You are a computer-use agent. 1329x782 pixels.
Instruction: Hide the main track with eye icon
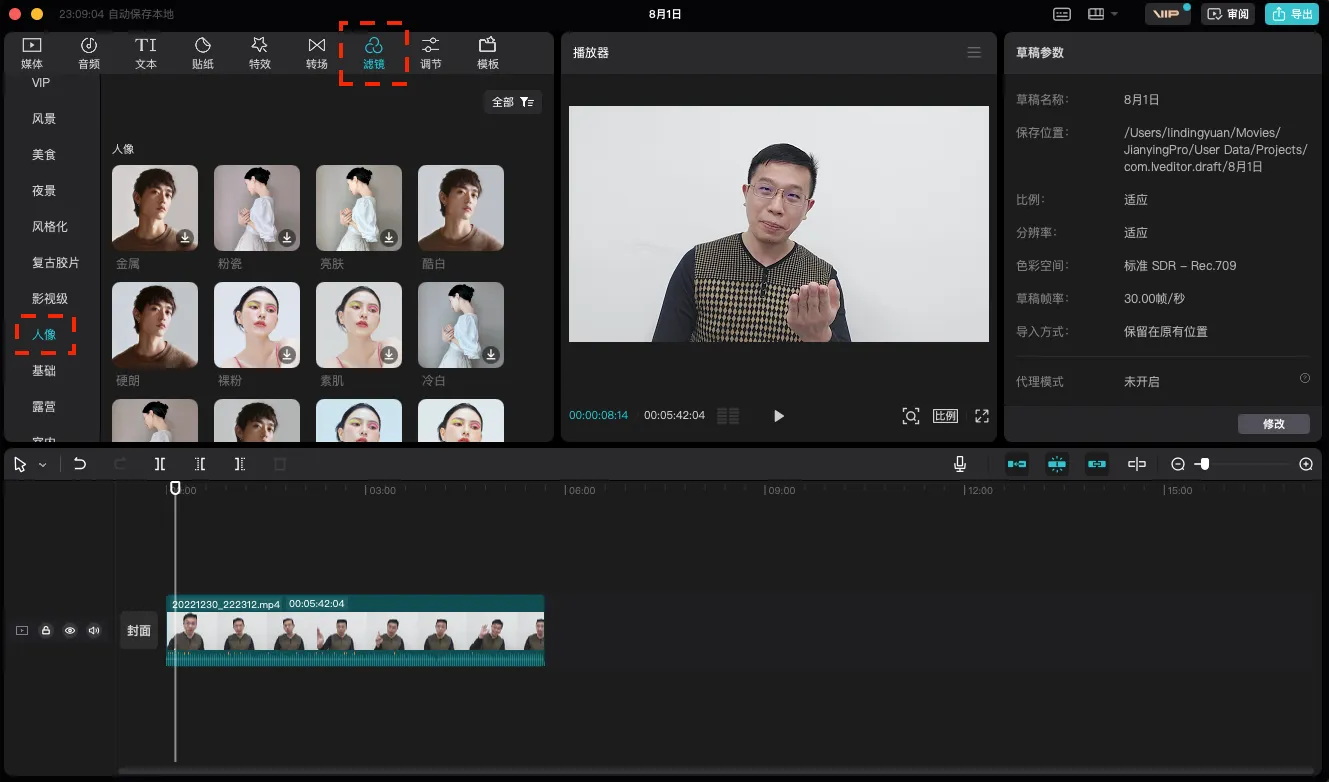[x=70, y=631]
